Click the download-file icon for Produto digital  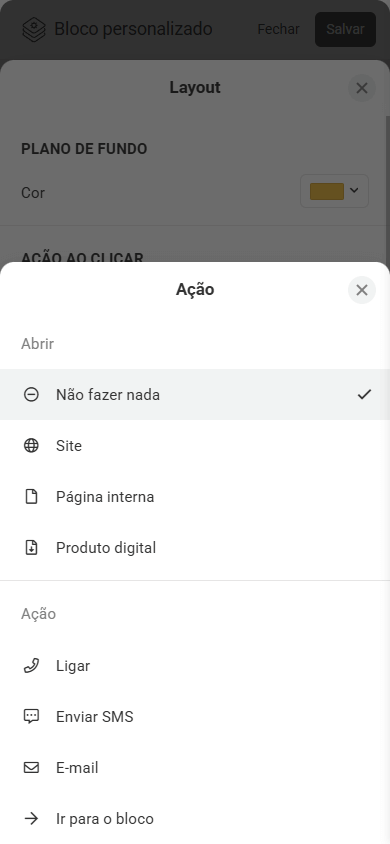(x=31, y=547)
